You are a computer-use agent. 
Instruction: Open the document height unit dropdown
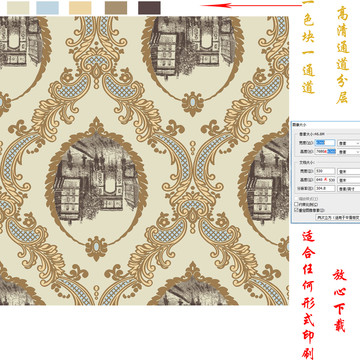point(349,180)
